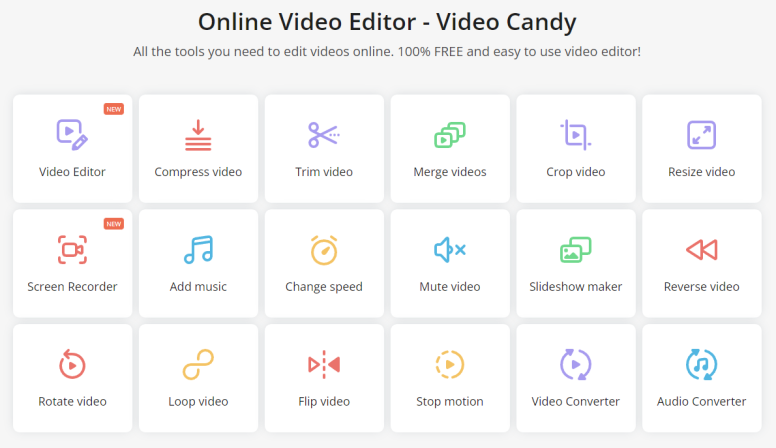Click the Crop video crop-frame icon
Viewport: 776px width, 448px height.
click(x=576, y=135)
